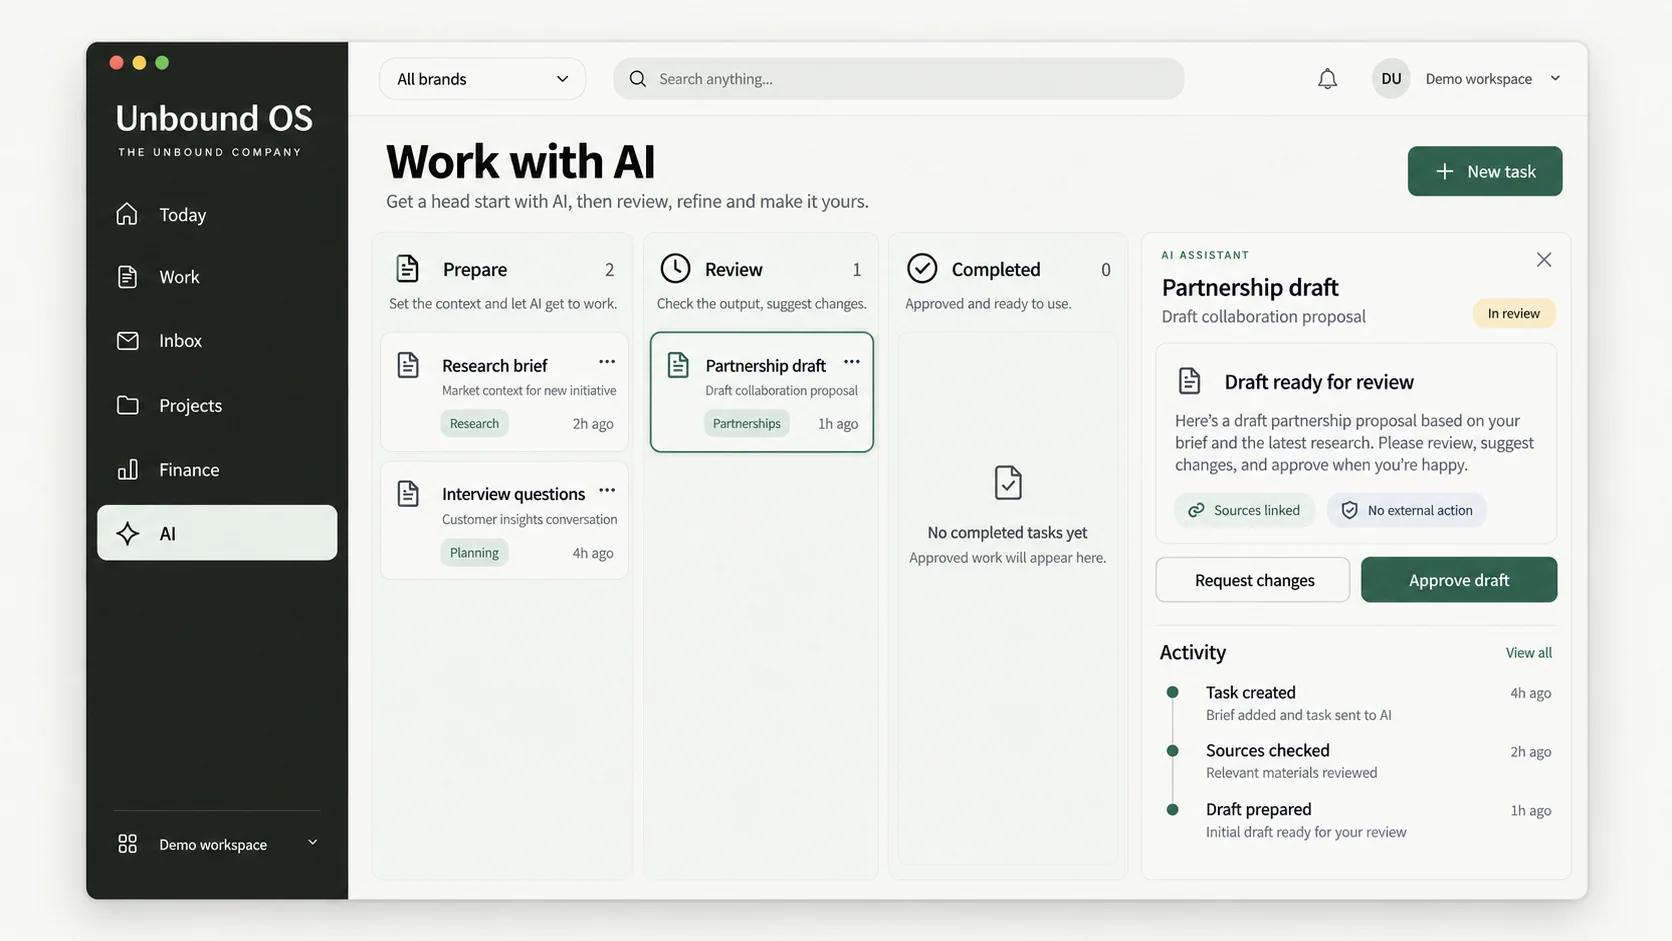Image resolution: width=1672 pixels, height=941 pixels.
Task: Click the Sources linked chip
Action: click(x=1244, y=510)
